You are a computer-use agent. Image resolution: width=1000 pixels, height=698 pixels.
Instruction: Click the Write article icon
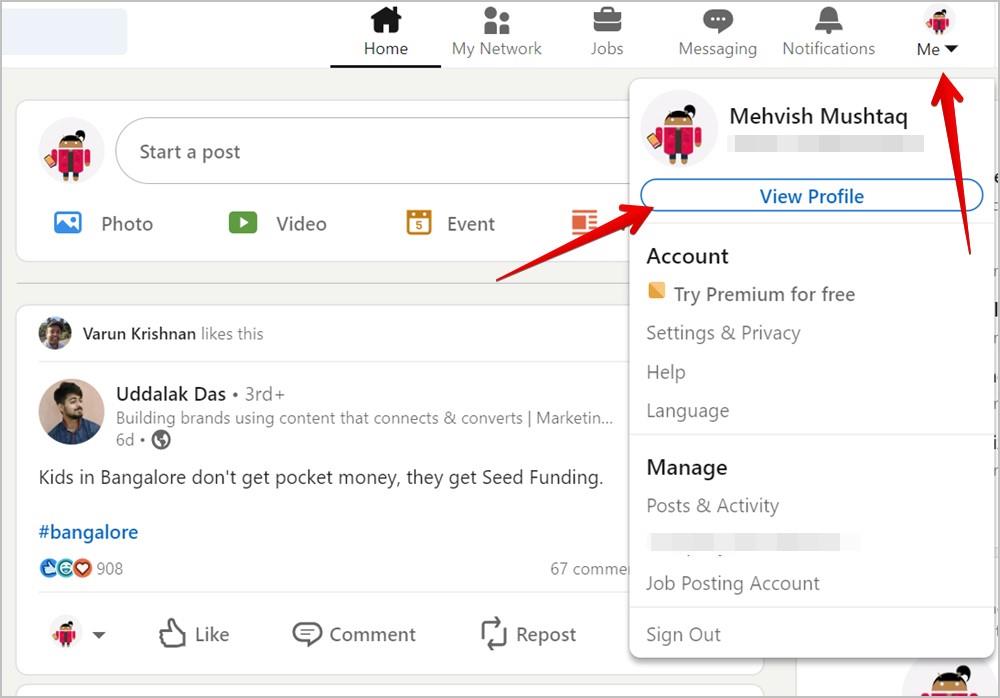(584, 222)
